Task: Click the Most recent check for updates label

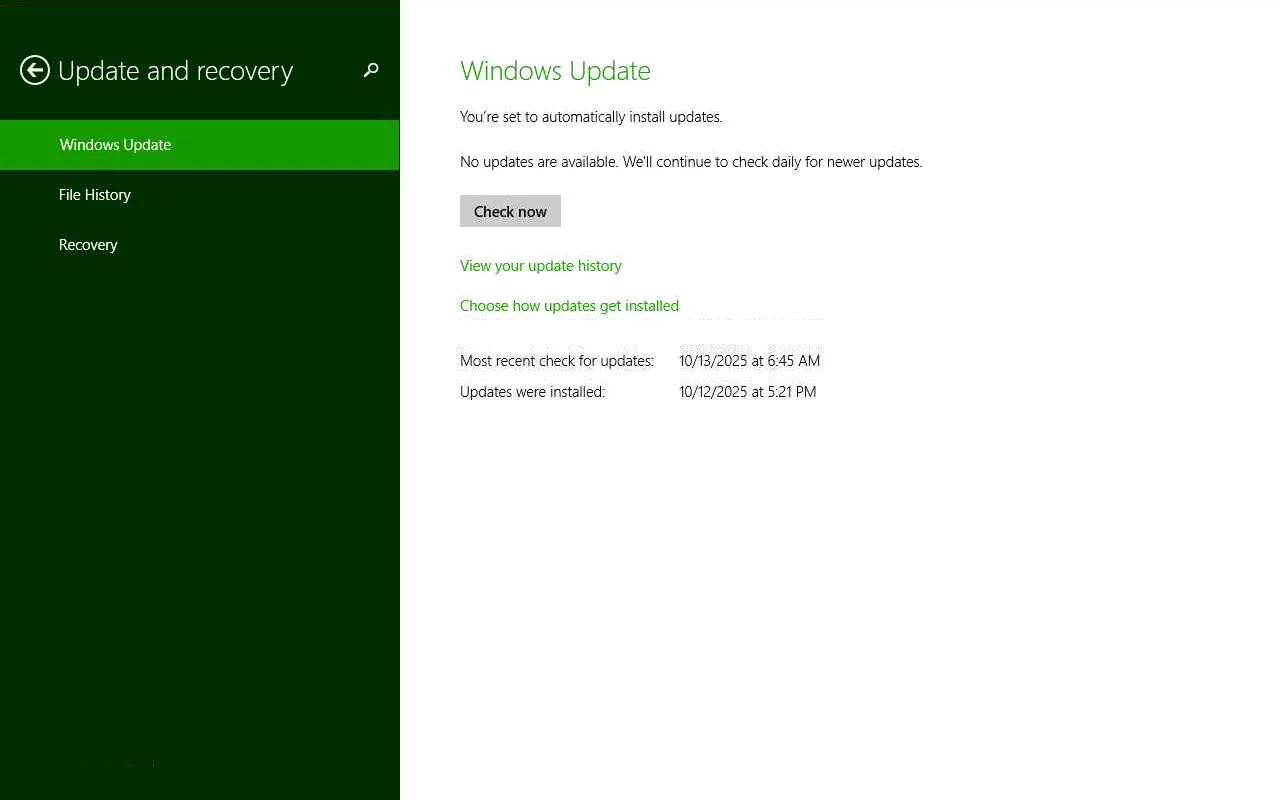Action: tap(557, 361)
